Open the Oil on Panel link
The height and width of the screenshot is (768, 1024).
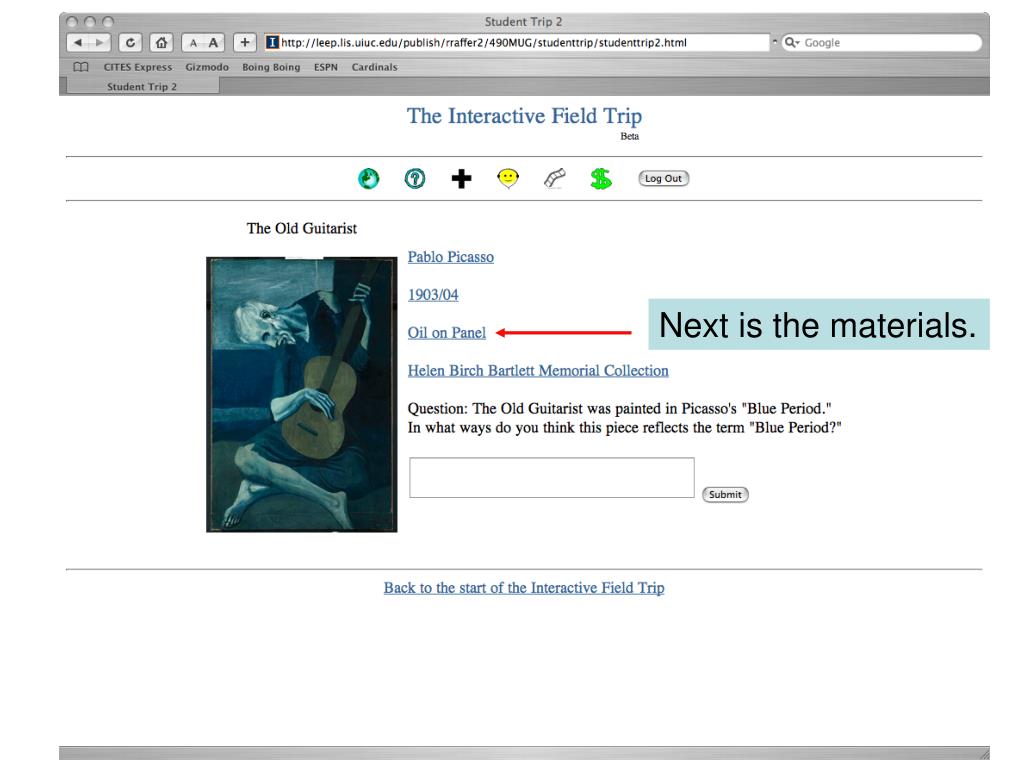coord(447,332)
